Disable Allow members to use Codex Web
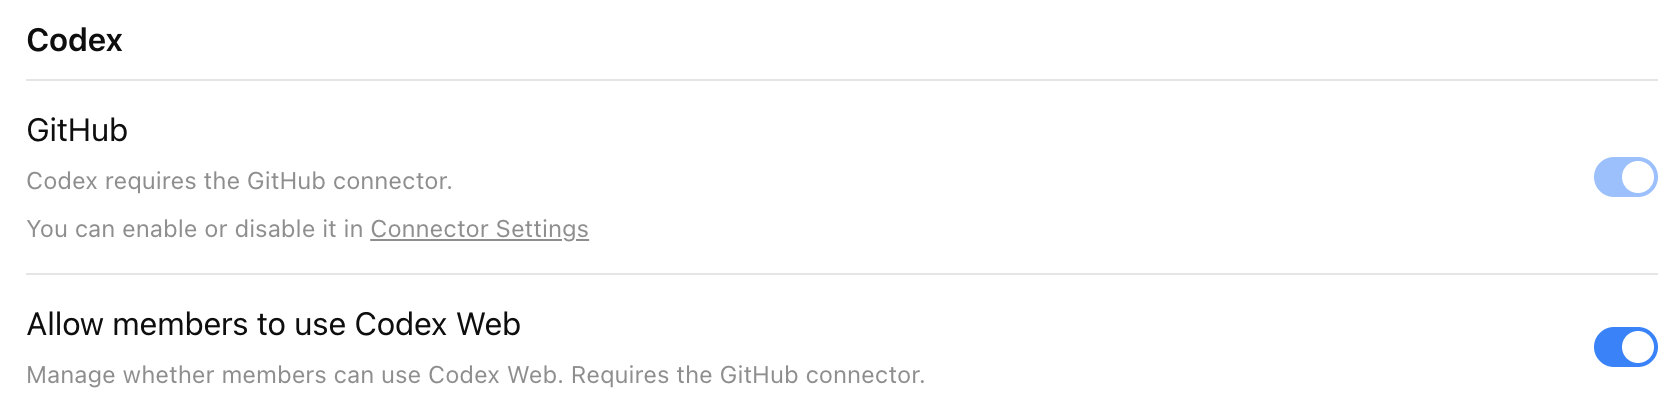Viewport: 1680px width, 418px height. [x=1625, y=347]
